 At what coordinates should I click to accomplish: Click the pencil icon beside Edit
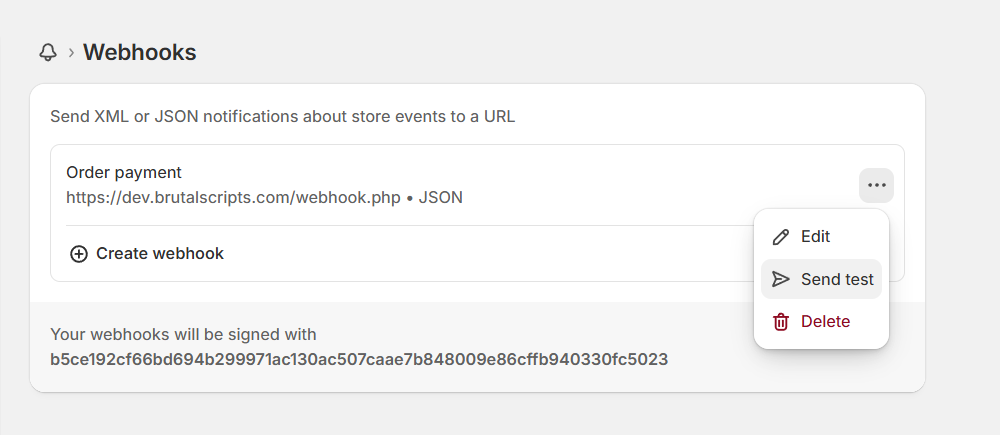click(781, 237)
